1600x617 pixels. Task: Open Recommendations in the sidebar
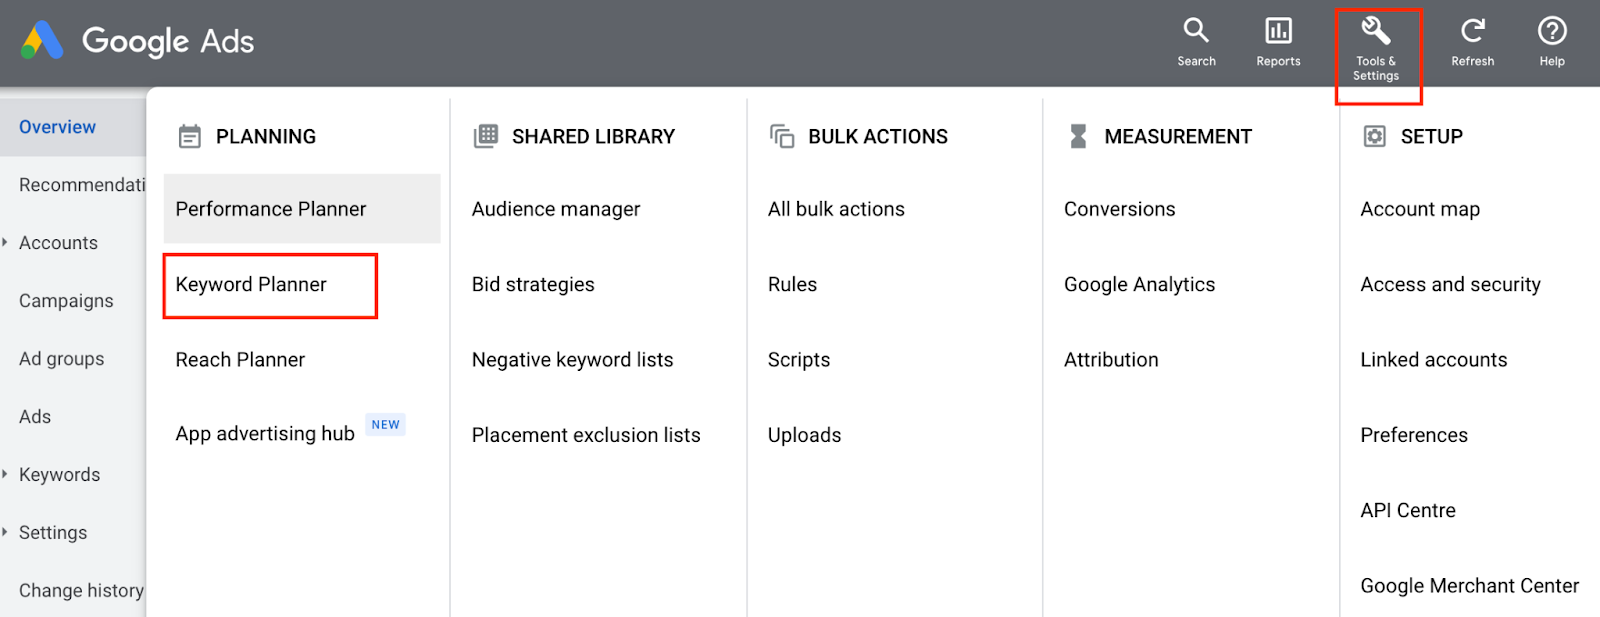73,185
